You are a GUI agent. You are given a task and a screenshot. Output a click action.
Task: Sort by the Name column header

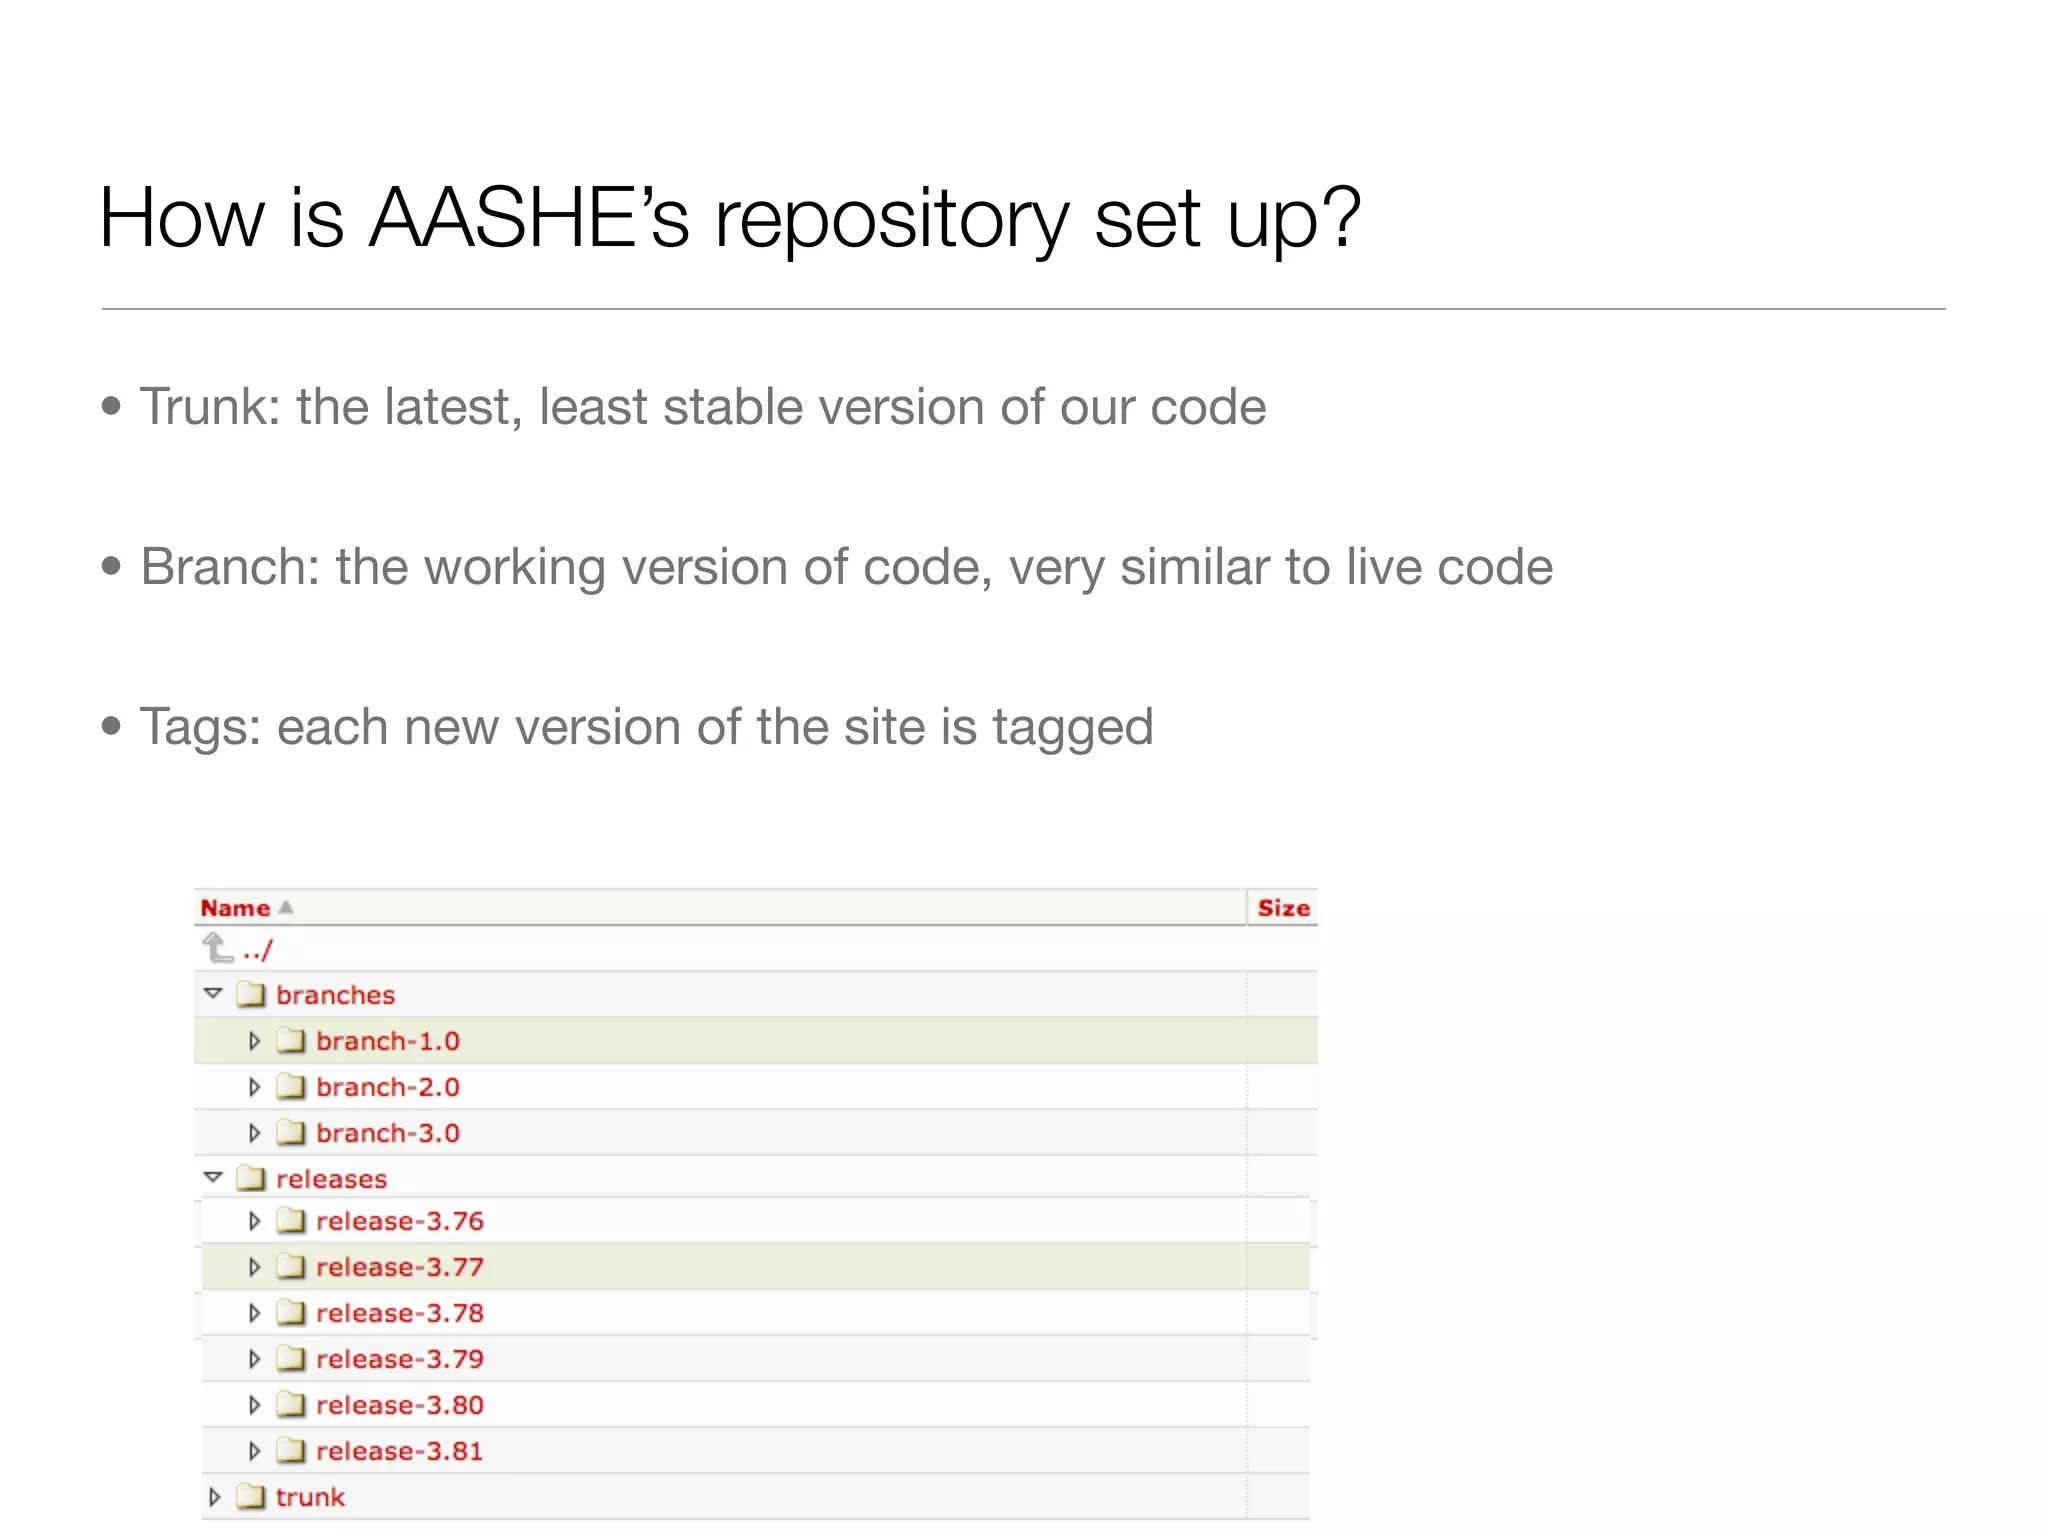[x=235, y=908]
